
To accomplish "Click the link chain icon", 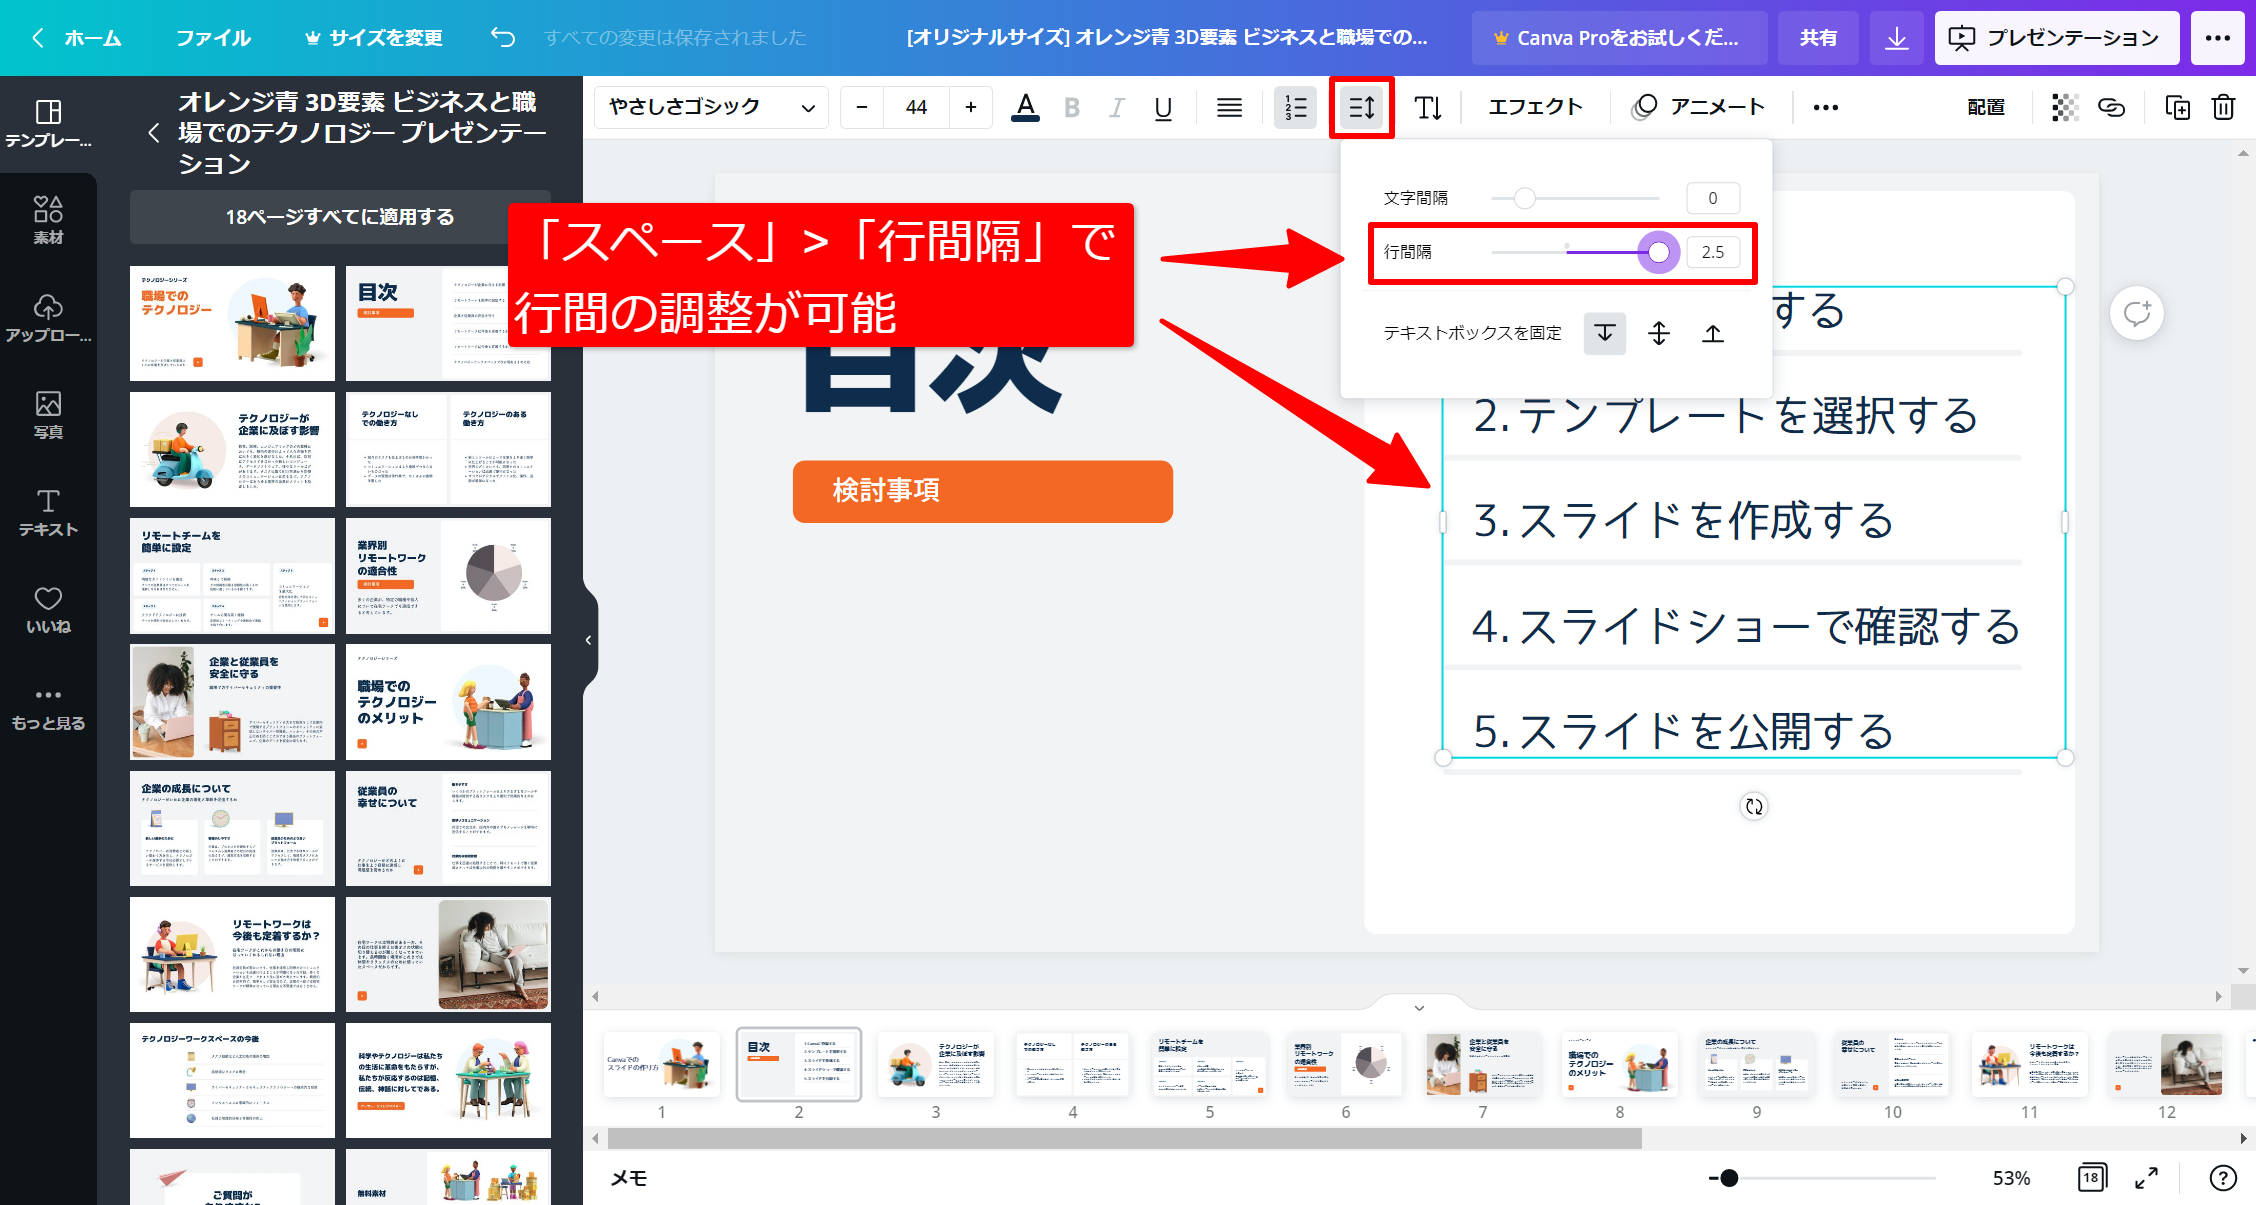I will [x=2111, y=107].
